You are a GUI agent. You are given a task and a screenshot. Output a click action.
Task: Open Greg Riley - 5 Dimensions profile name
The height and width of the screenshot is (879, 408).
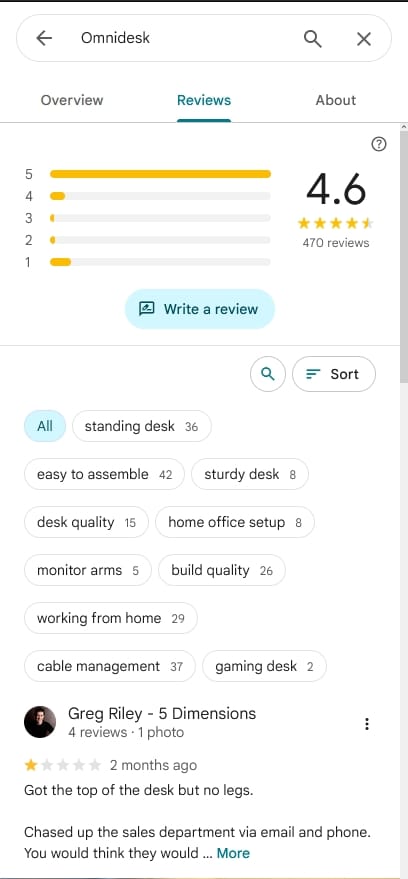pyautogui.click(x=162, y=713)
